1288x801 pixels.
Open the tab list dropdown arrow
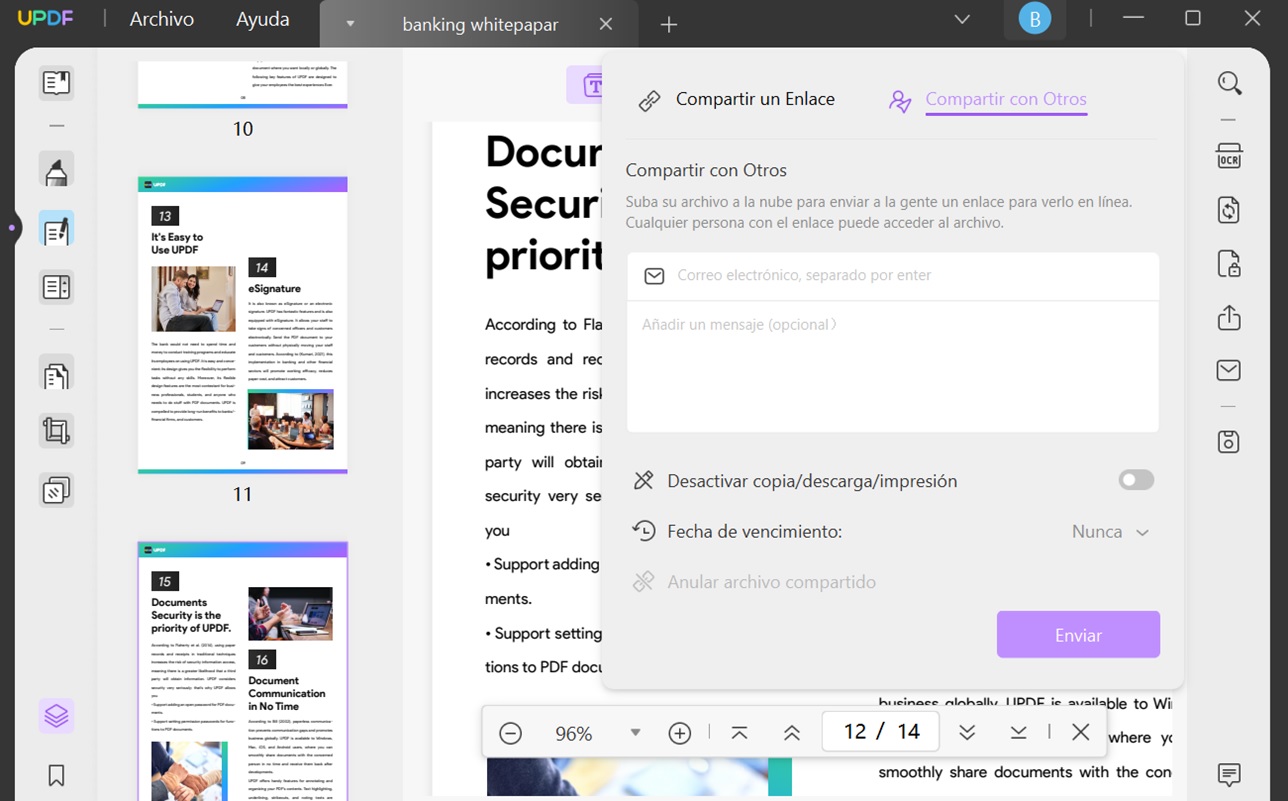pyautogui.click(x=350, y=24)
